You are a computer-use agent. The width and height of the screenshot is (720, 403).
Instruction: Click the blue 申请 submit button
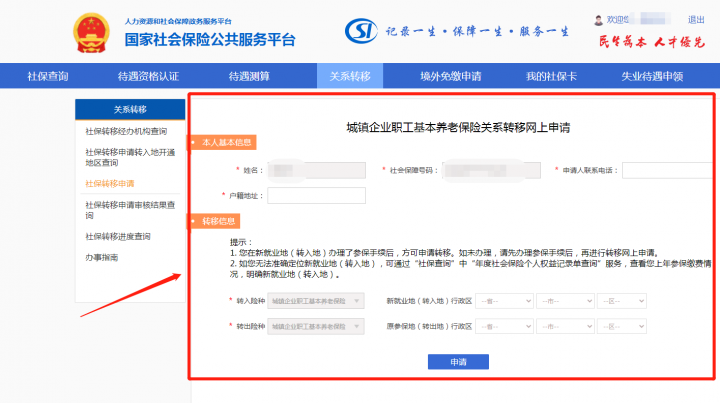[457, 361]
